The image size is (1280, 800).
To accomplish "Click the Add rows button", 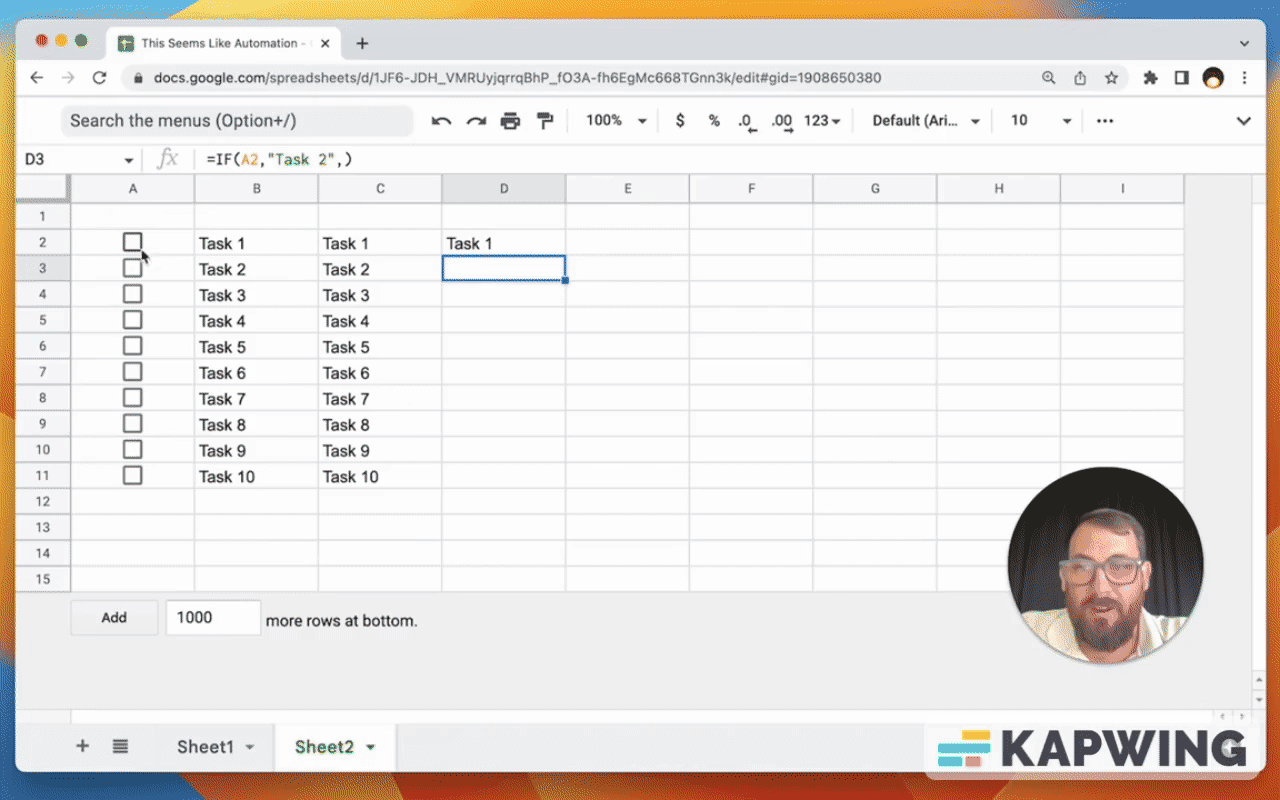I will click(x=113, y=617).
